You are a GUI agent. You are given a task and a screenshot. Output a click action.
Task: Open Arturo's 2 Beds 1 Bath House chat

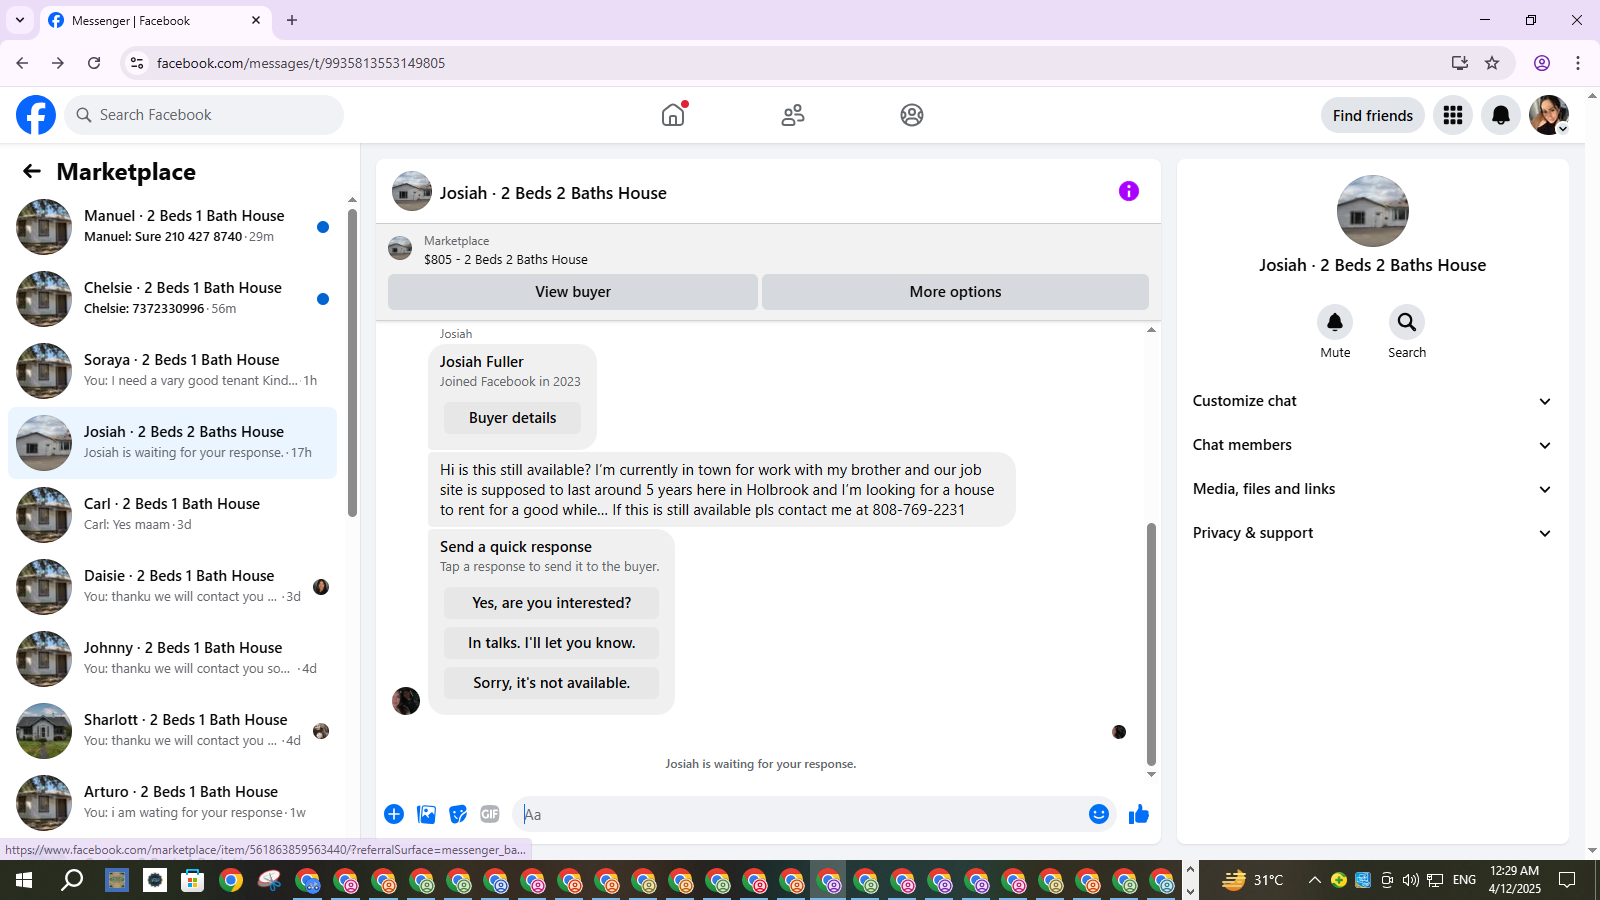click(173, 803)
